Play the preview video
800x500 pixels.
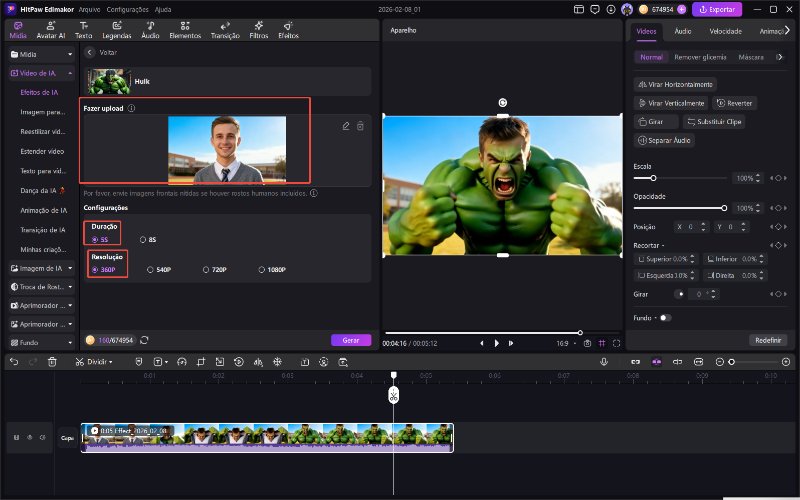[496, 343]
